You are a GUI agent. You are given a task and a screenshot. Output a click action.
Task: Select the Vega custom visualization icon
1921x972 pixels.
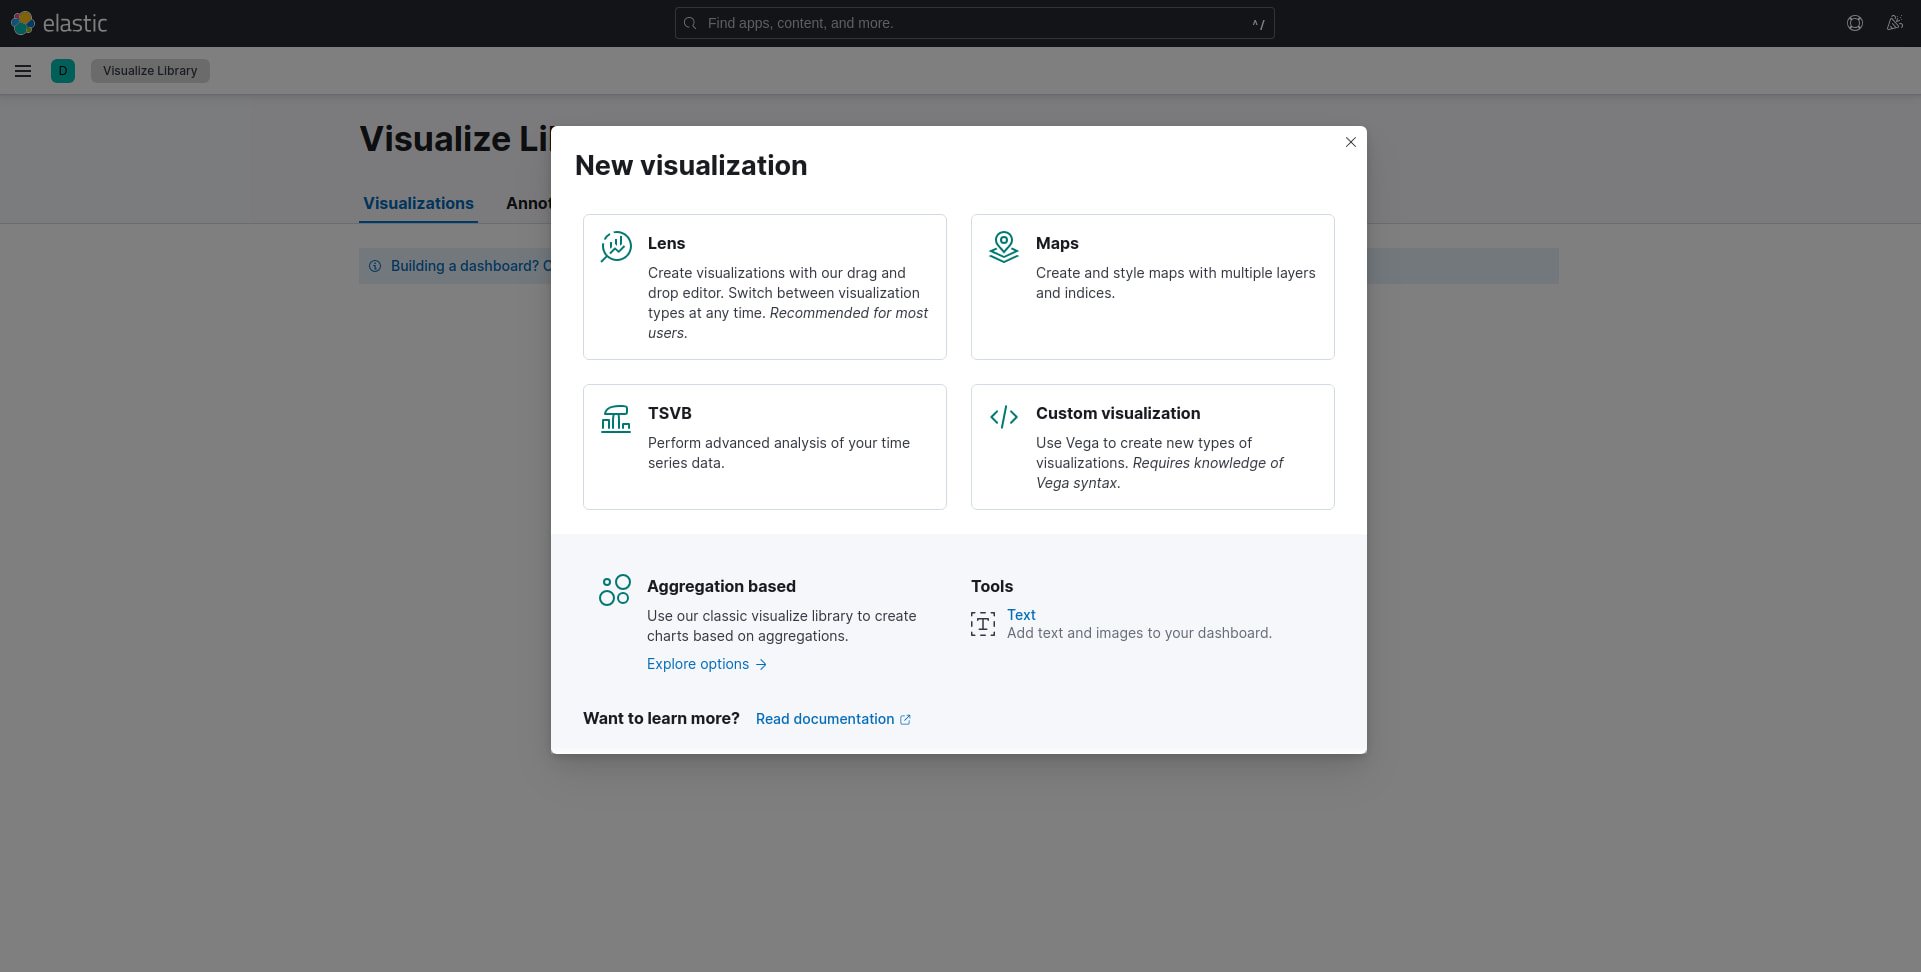[x=1004, y=417]
